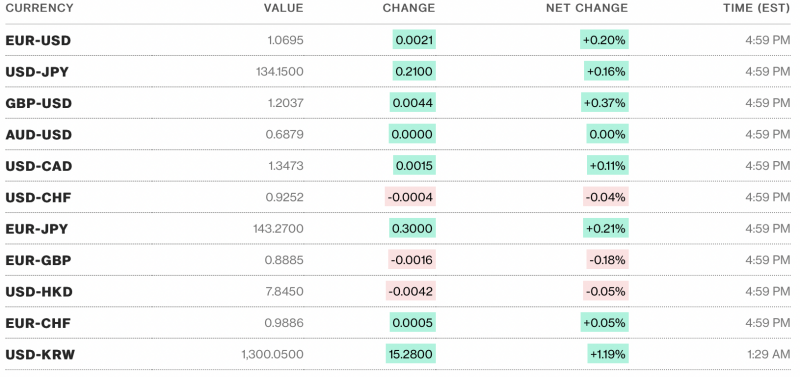Open the EUR-USD currency pair link
Screen dimensions: 800x377
[x=38, y=40]
